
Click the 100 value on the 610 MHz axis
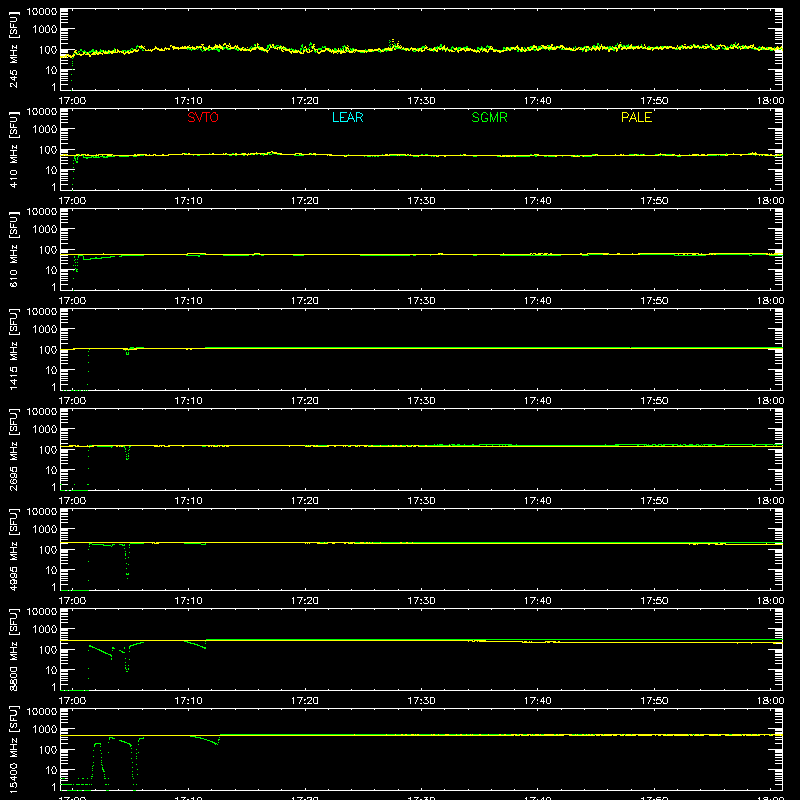48,250
